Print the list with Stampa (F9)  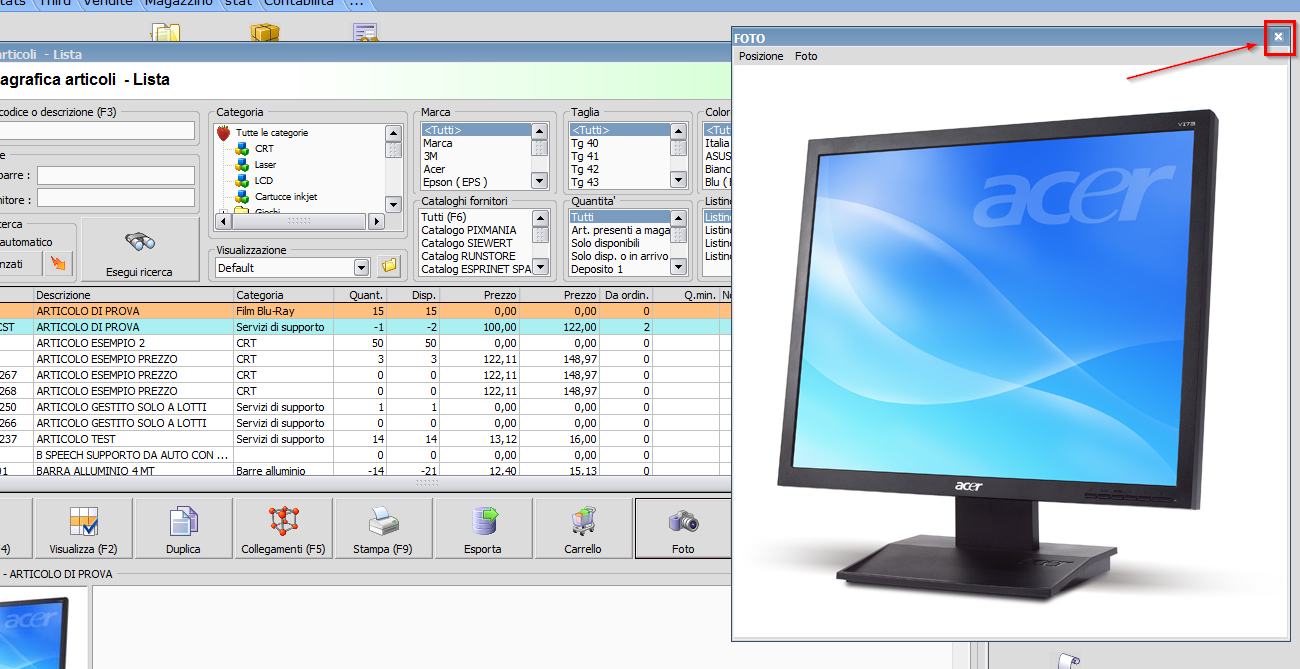tap(383, 528)
